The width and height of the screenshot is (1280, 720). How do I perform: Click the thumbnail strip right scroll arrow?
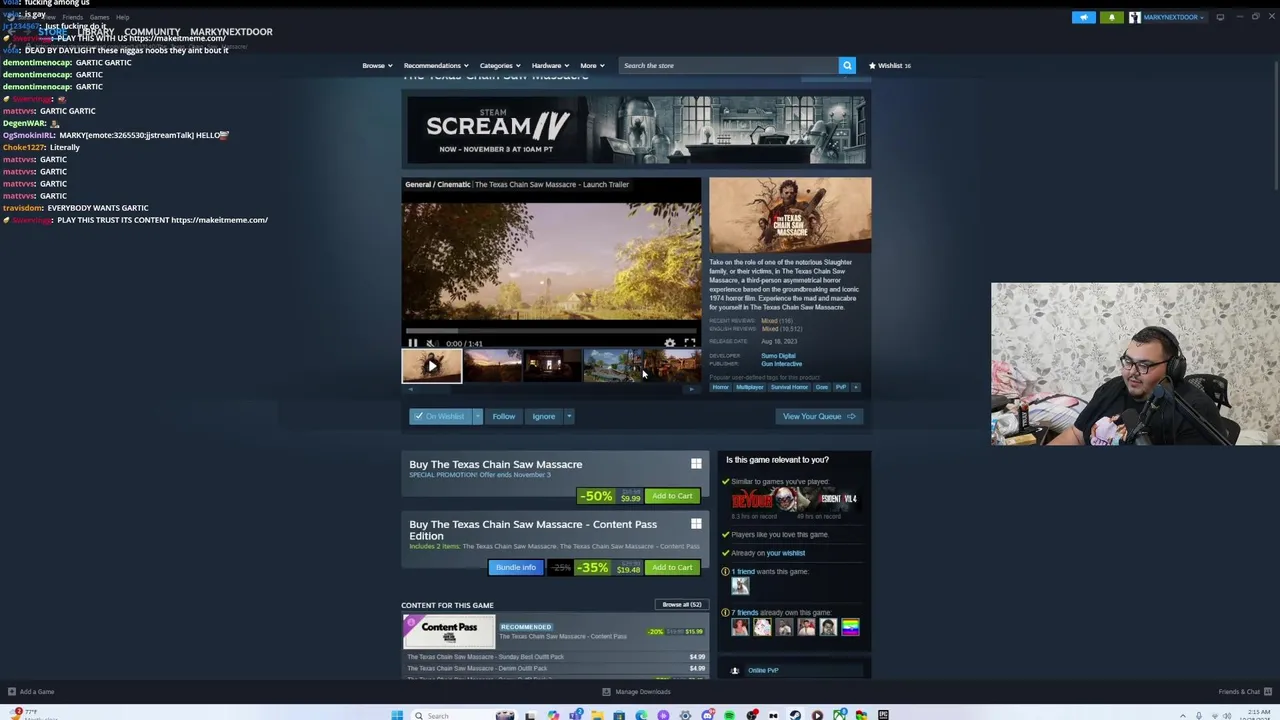click(x=692, y=389)
